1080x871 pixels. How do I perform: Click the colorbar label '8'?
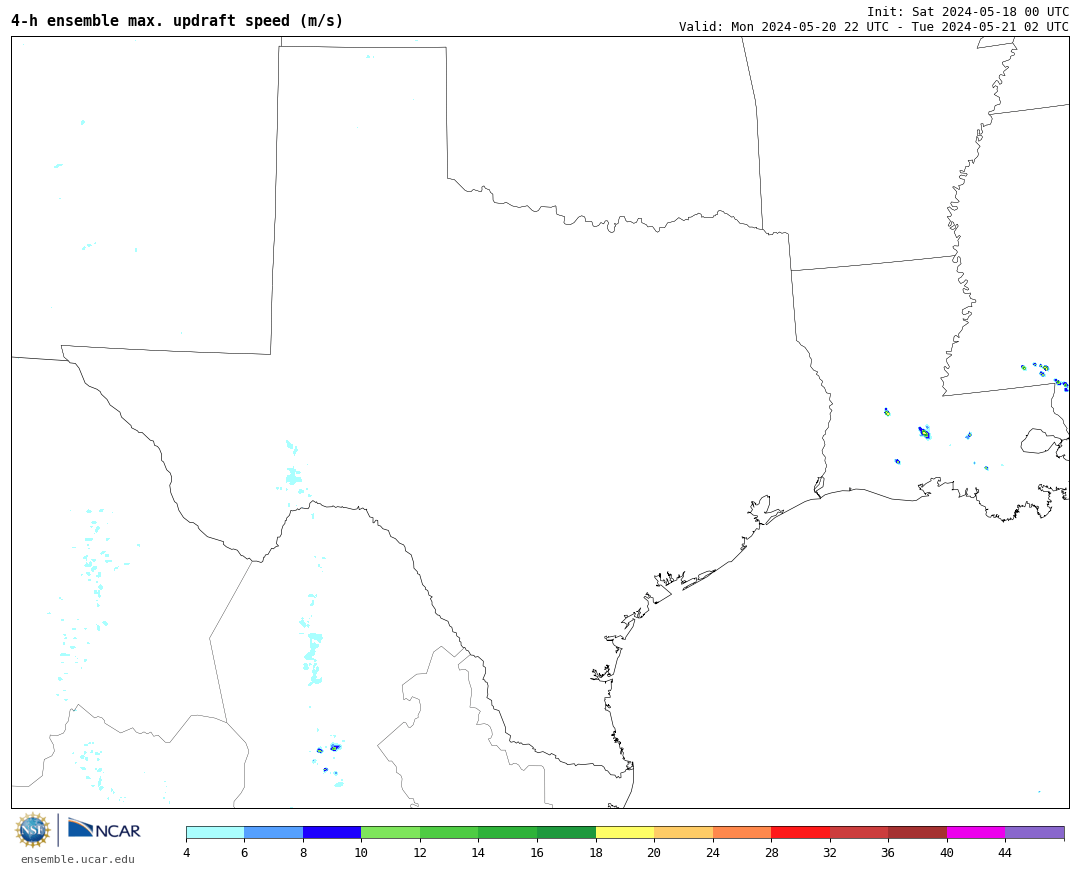click(x=303, y=852)
